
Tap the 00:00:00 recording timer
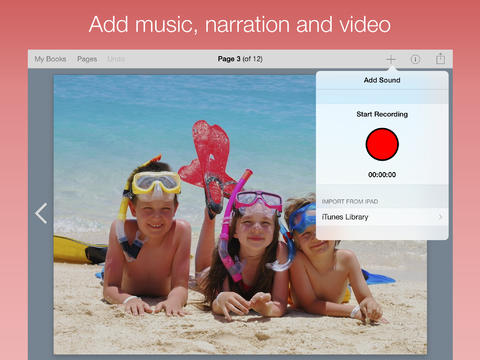[x=382, y=175]
